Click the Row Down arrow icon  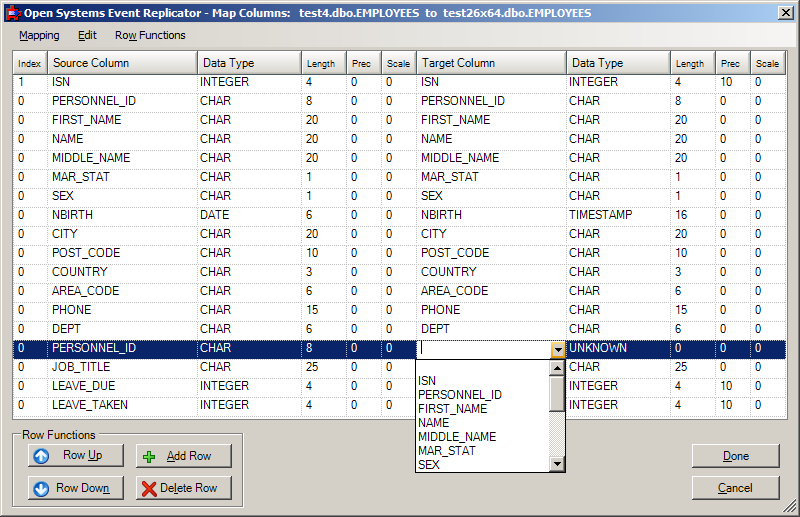(41, 488)
